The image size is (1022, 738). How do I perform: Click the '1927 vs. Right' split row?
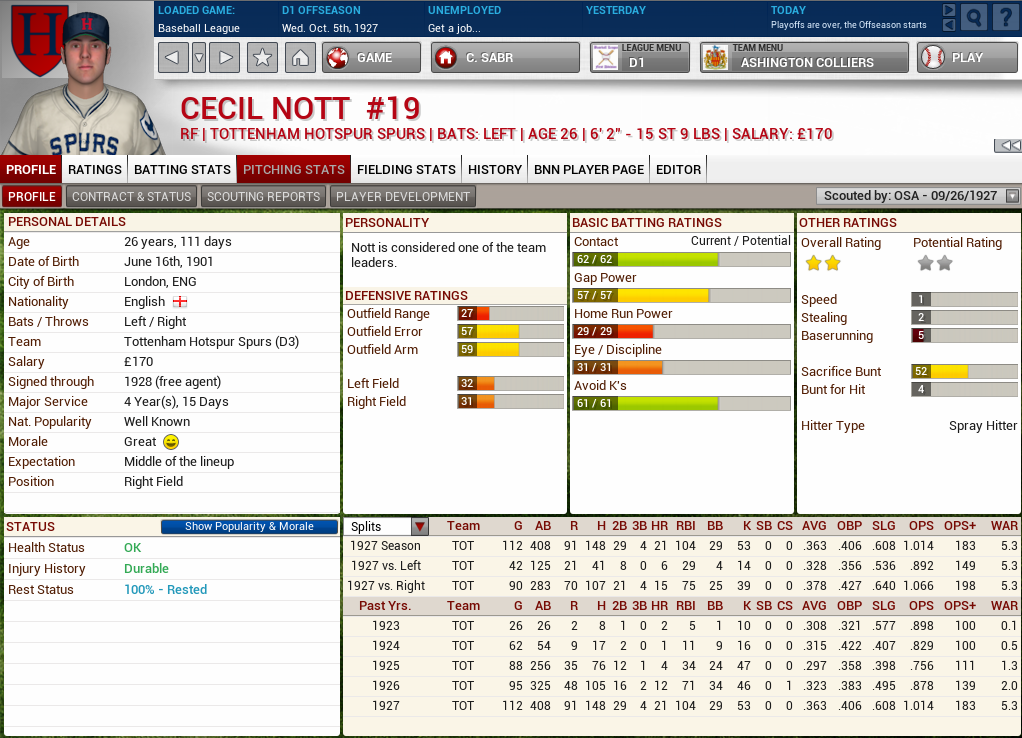click(x=682, y=586)
